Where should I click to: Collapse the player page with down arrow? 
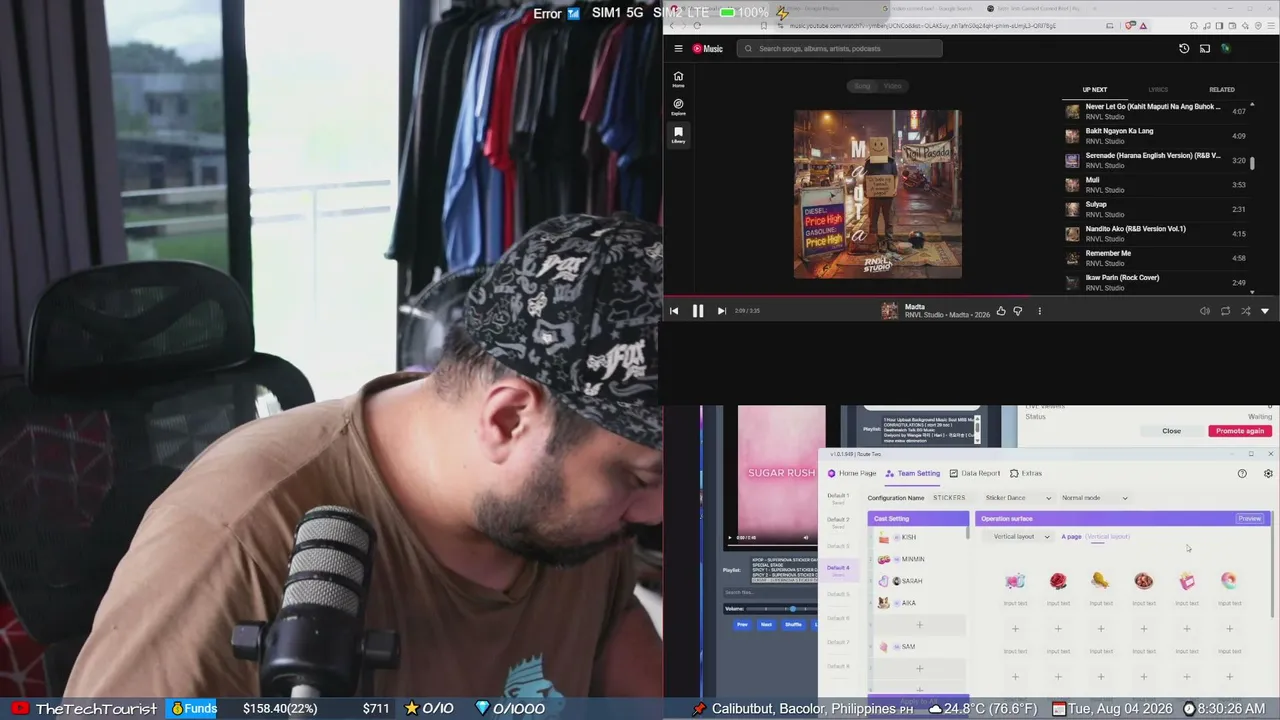[x=1265, y=311]
